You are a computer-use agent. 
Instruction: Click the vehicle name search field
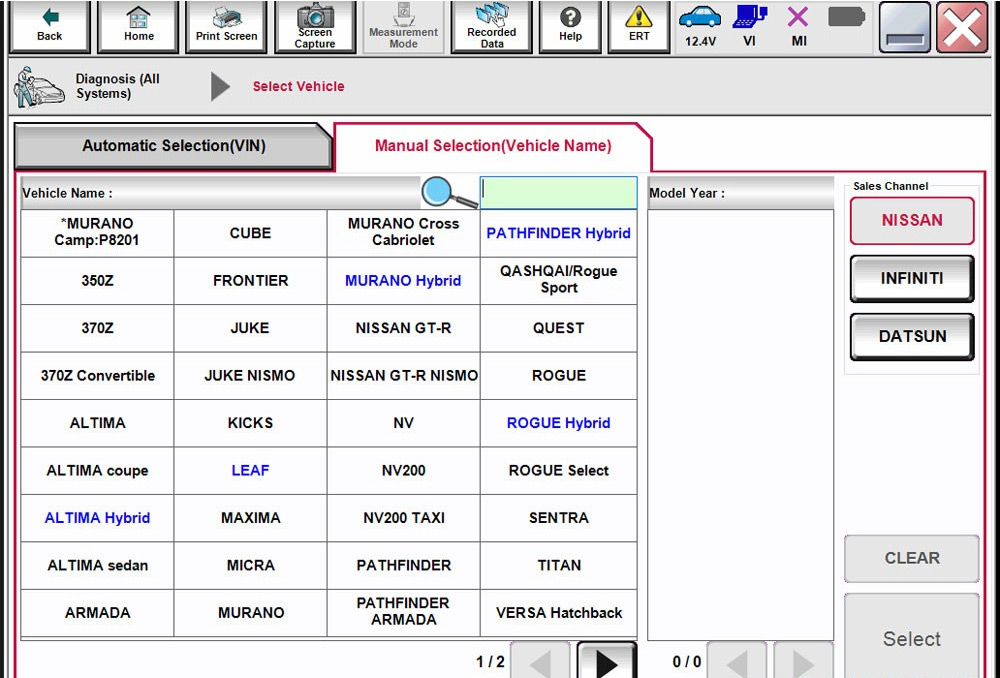tap(558, 192)
